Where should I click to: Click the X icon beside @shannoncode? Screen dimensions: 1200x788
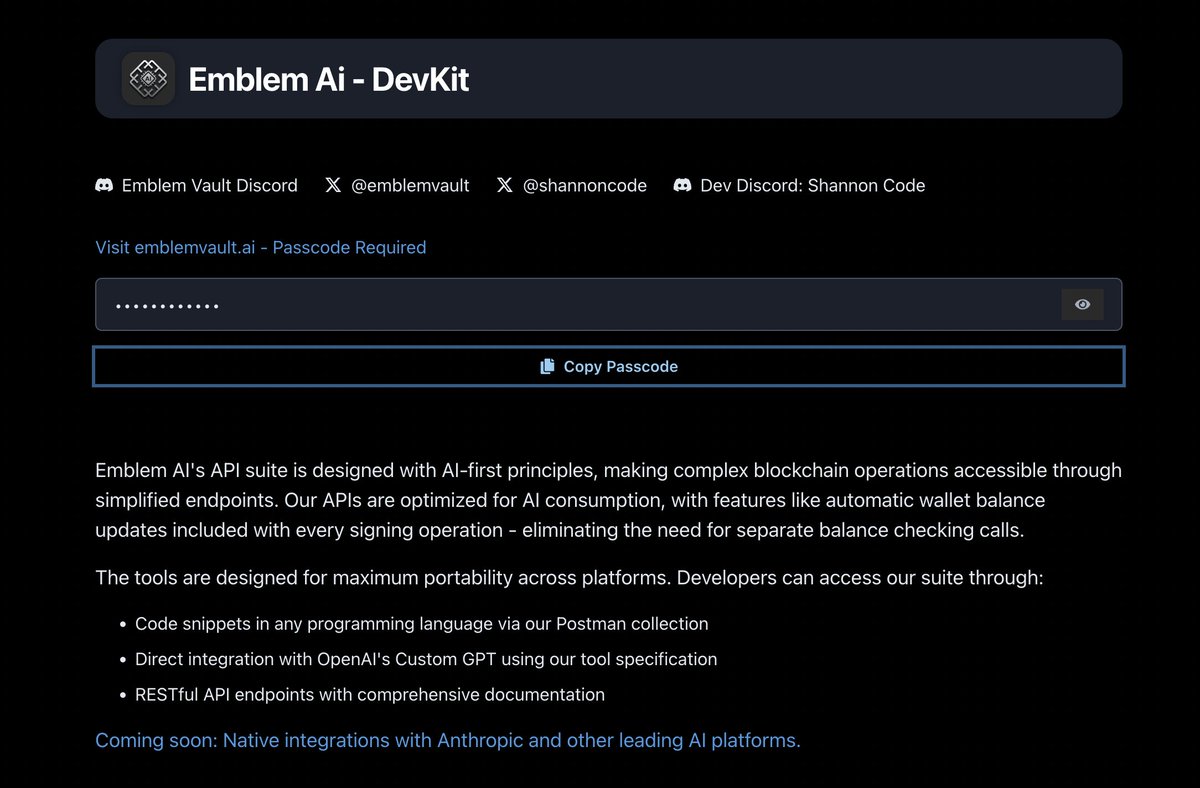[x=505, y=185]
